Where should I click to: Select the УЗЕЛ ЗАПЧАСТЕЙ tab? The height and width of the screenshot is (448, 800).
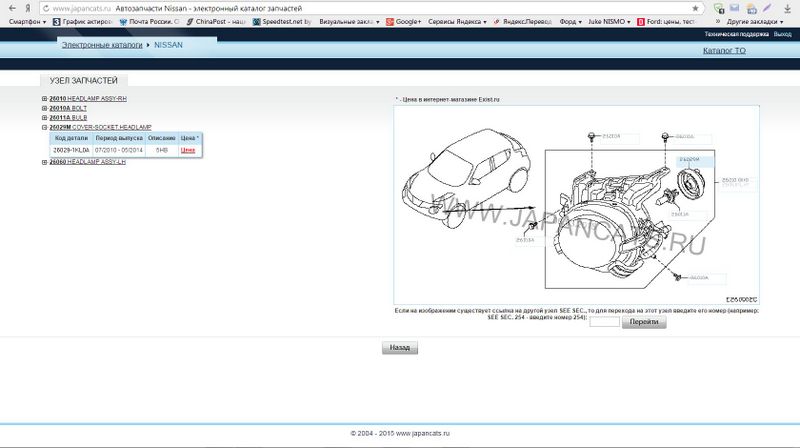(84, 81)
